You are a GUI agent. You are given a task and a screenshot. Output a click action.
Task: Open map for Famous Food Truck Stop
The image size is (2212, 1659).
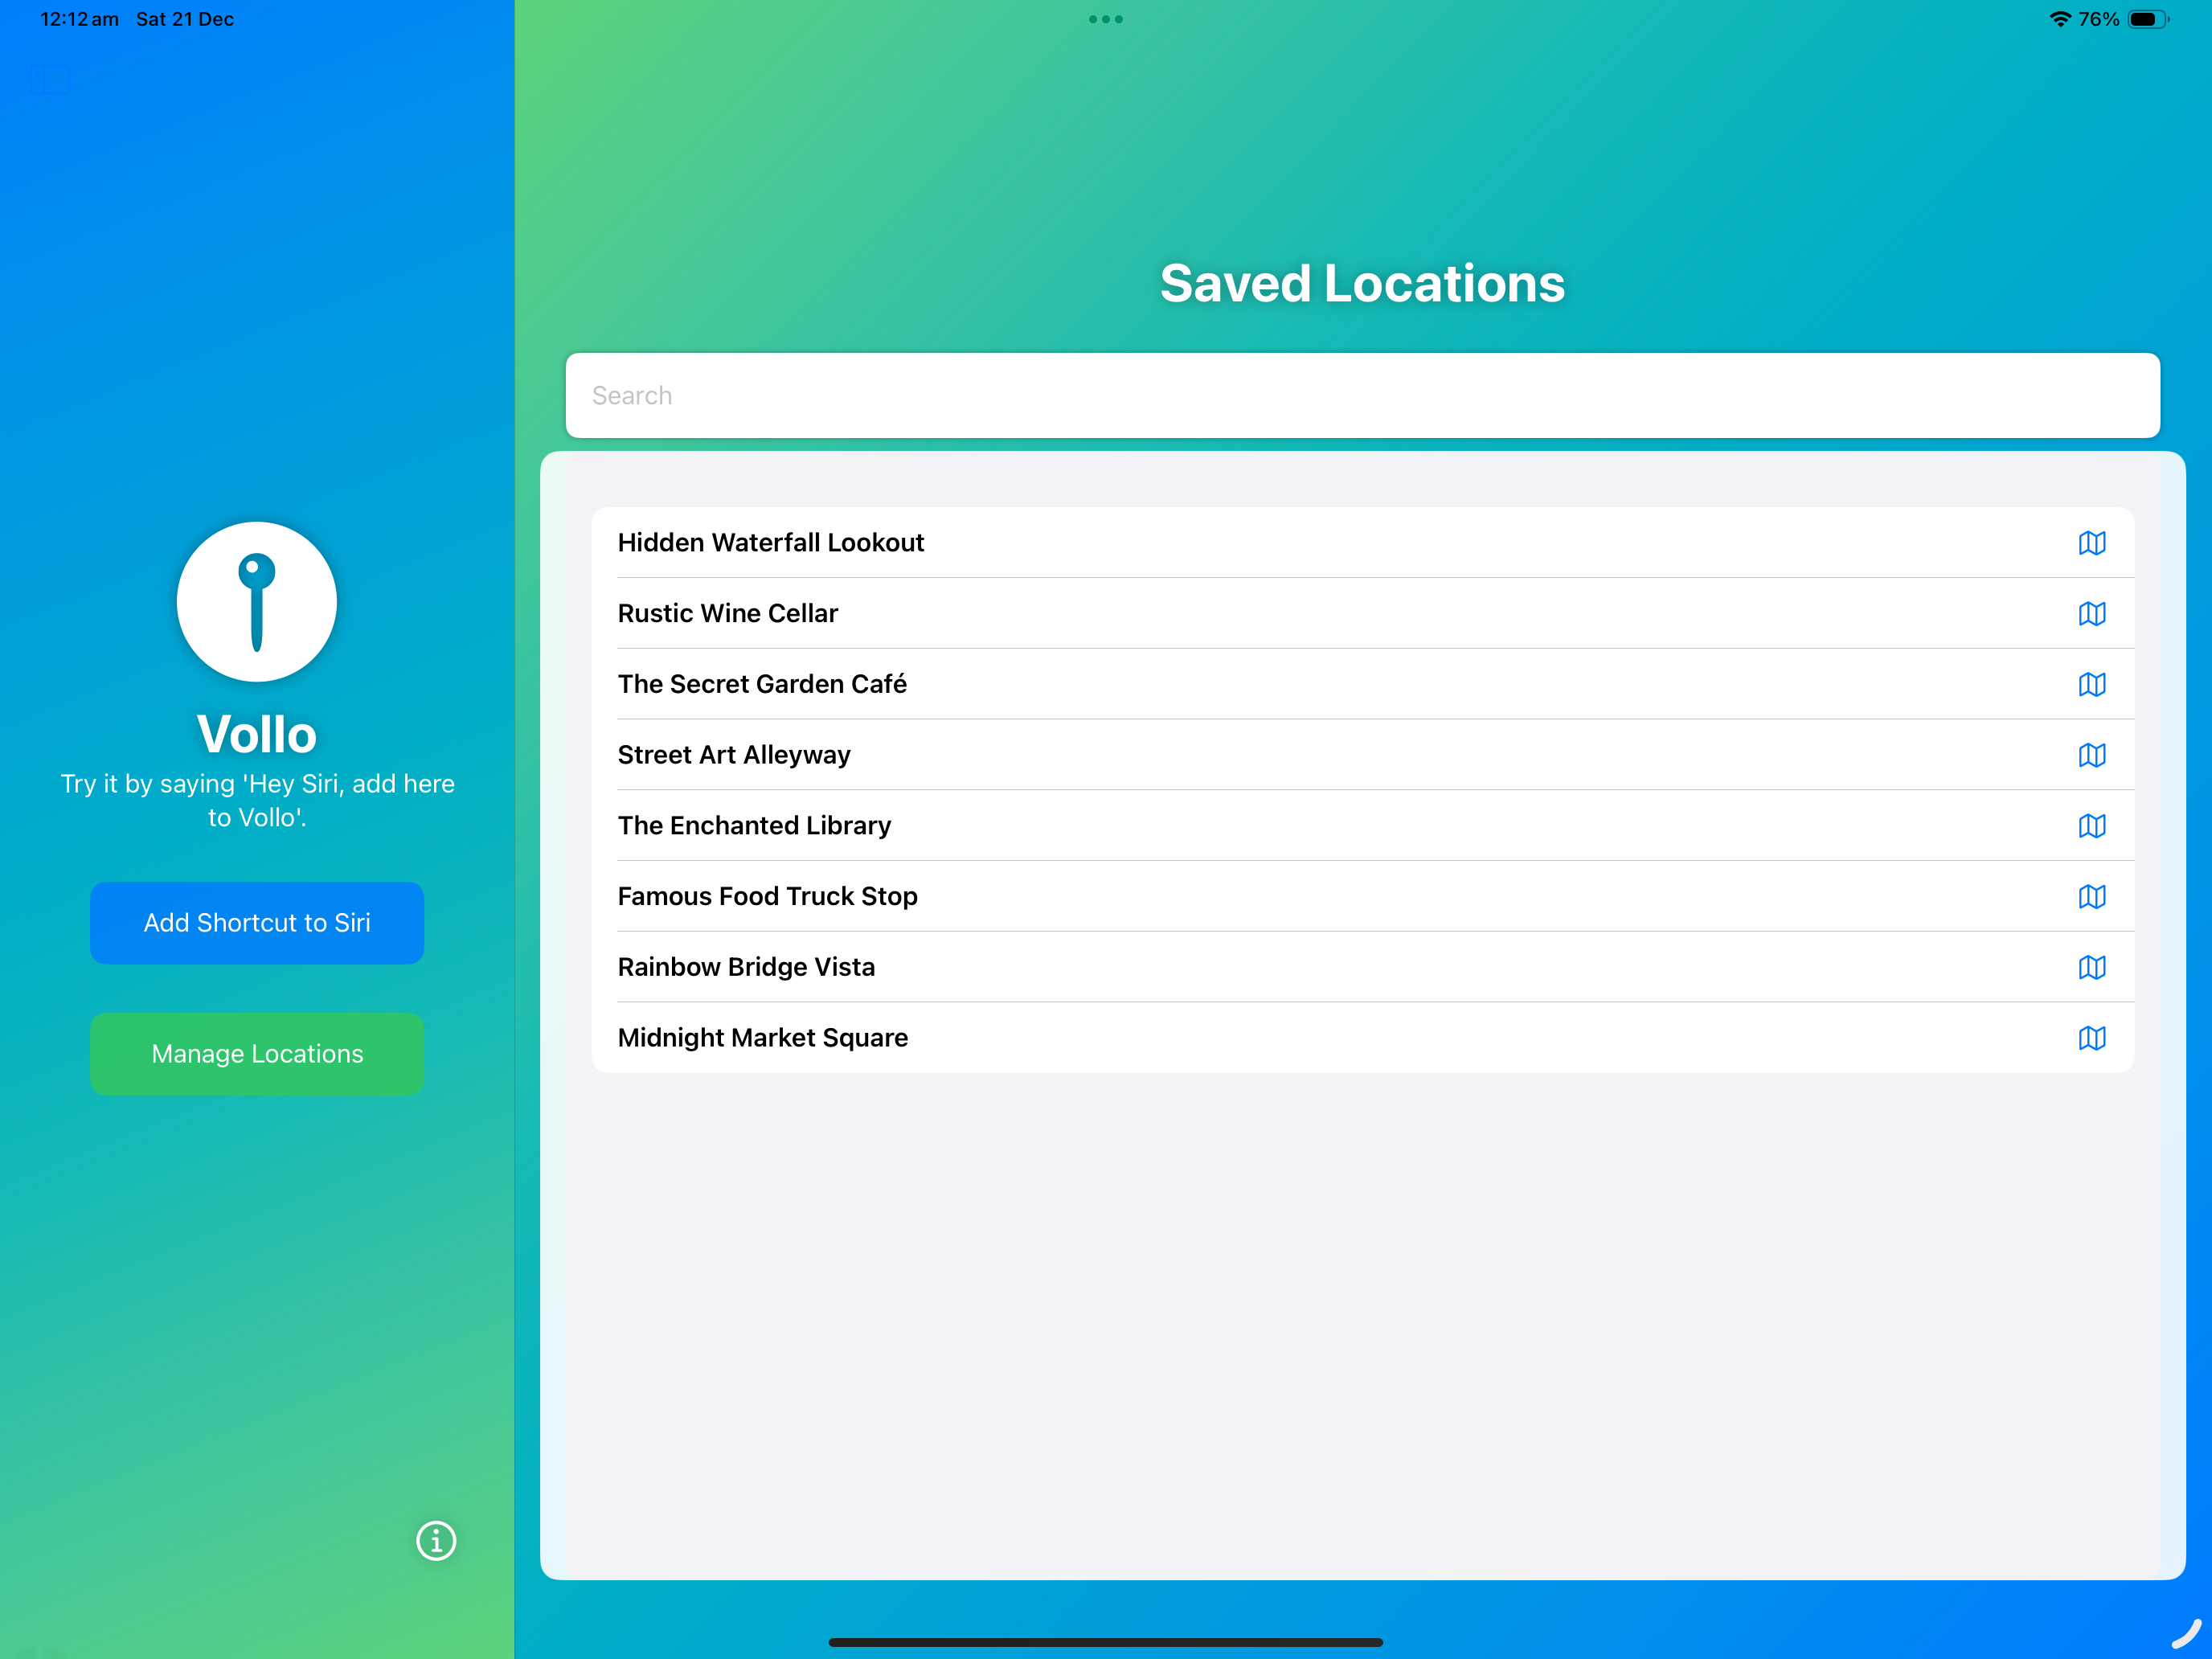coord(2091,896)
